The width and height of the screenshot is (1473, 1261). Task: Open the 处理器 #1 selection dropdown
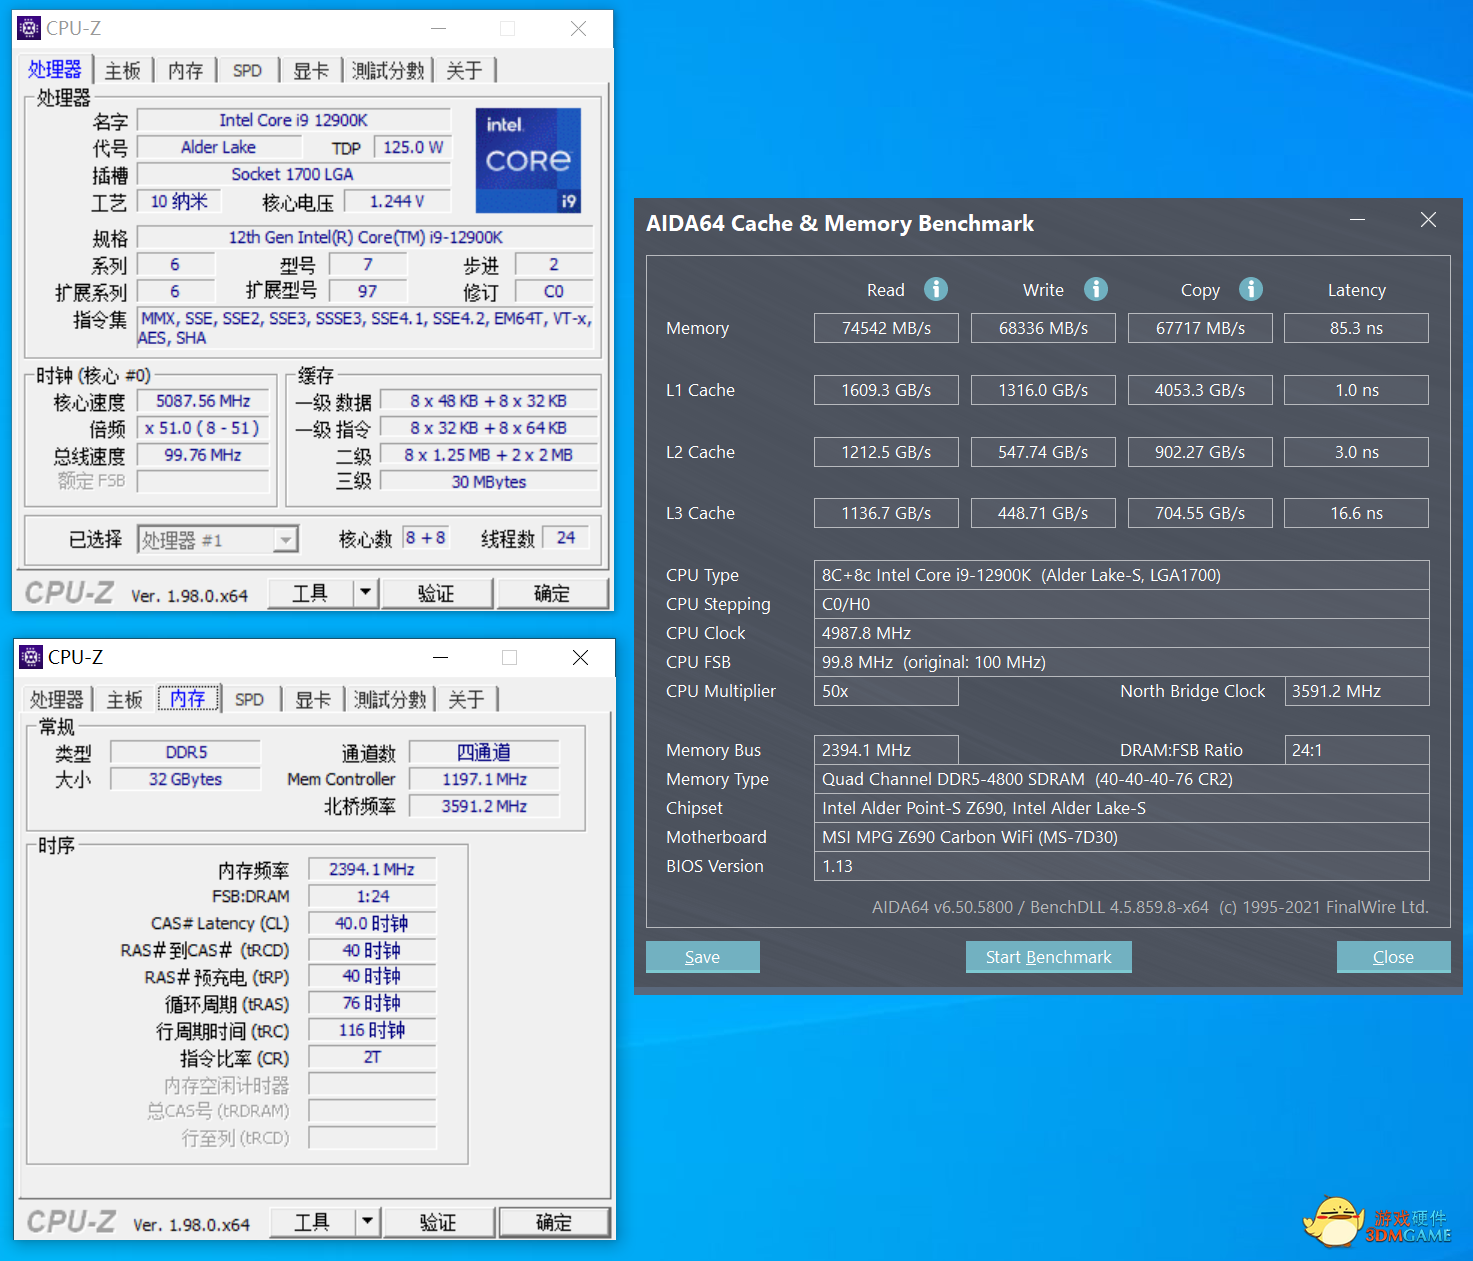click(x=285, y=540)
